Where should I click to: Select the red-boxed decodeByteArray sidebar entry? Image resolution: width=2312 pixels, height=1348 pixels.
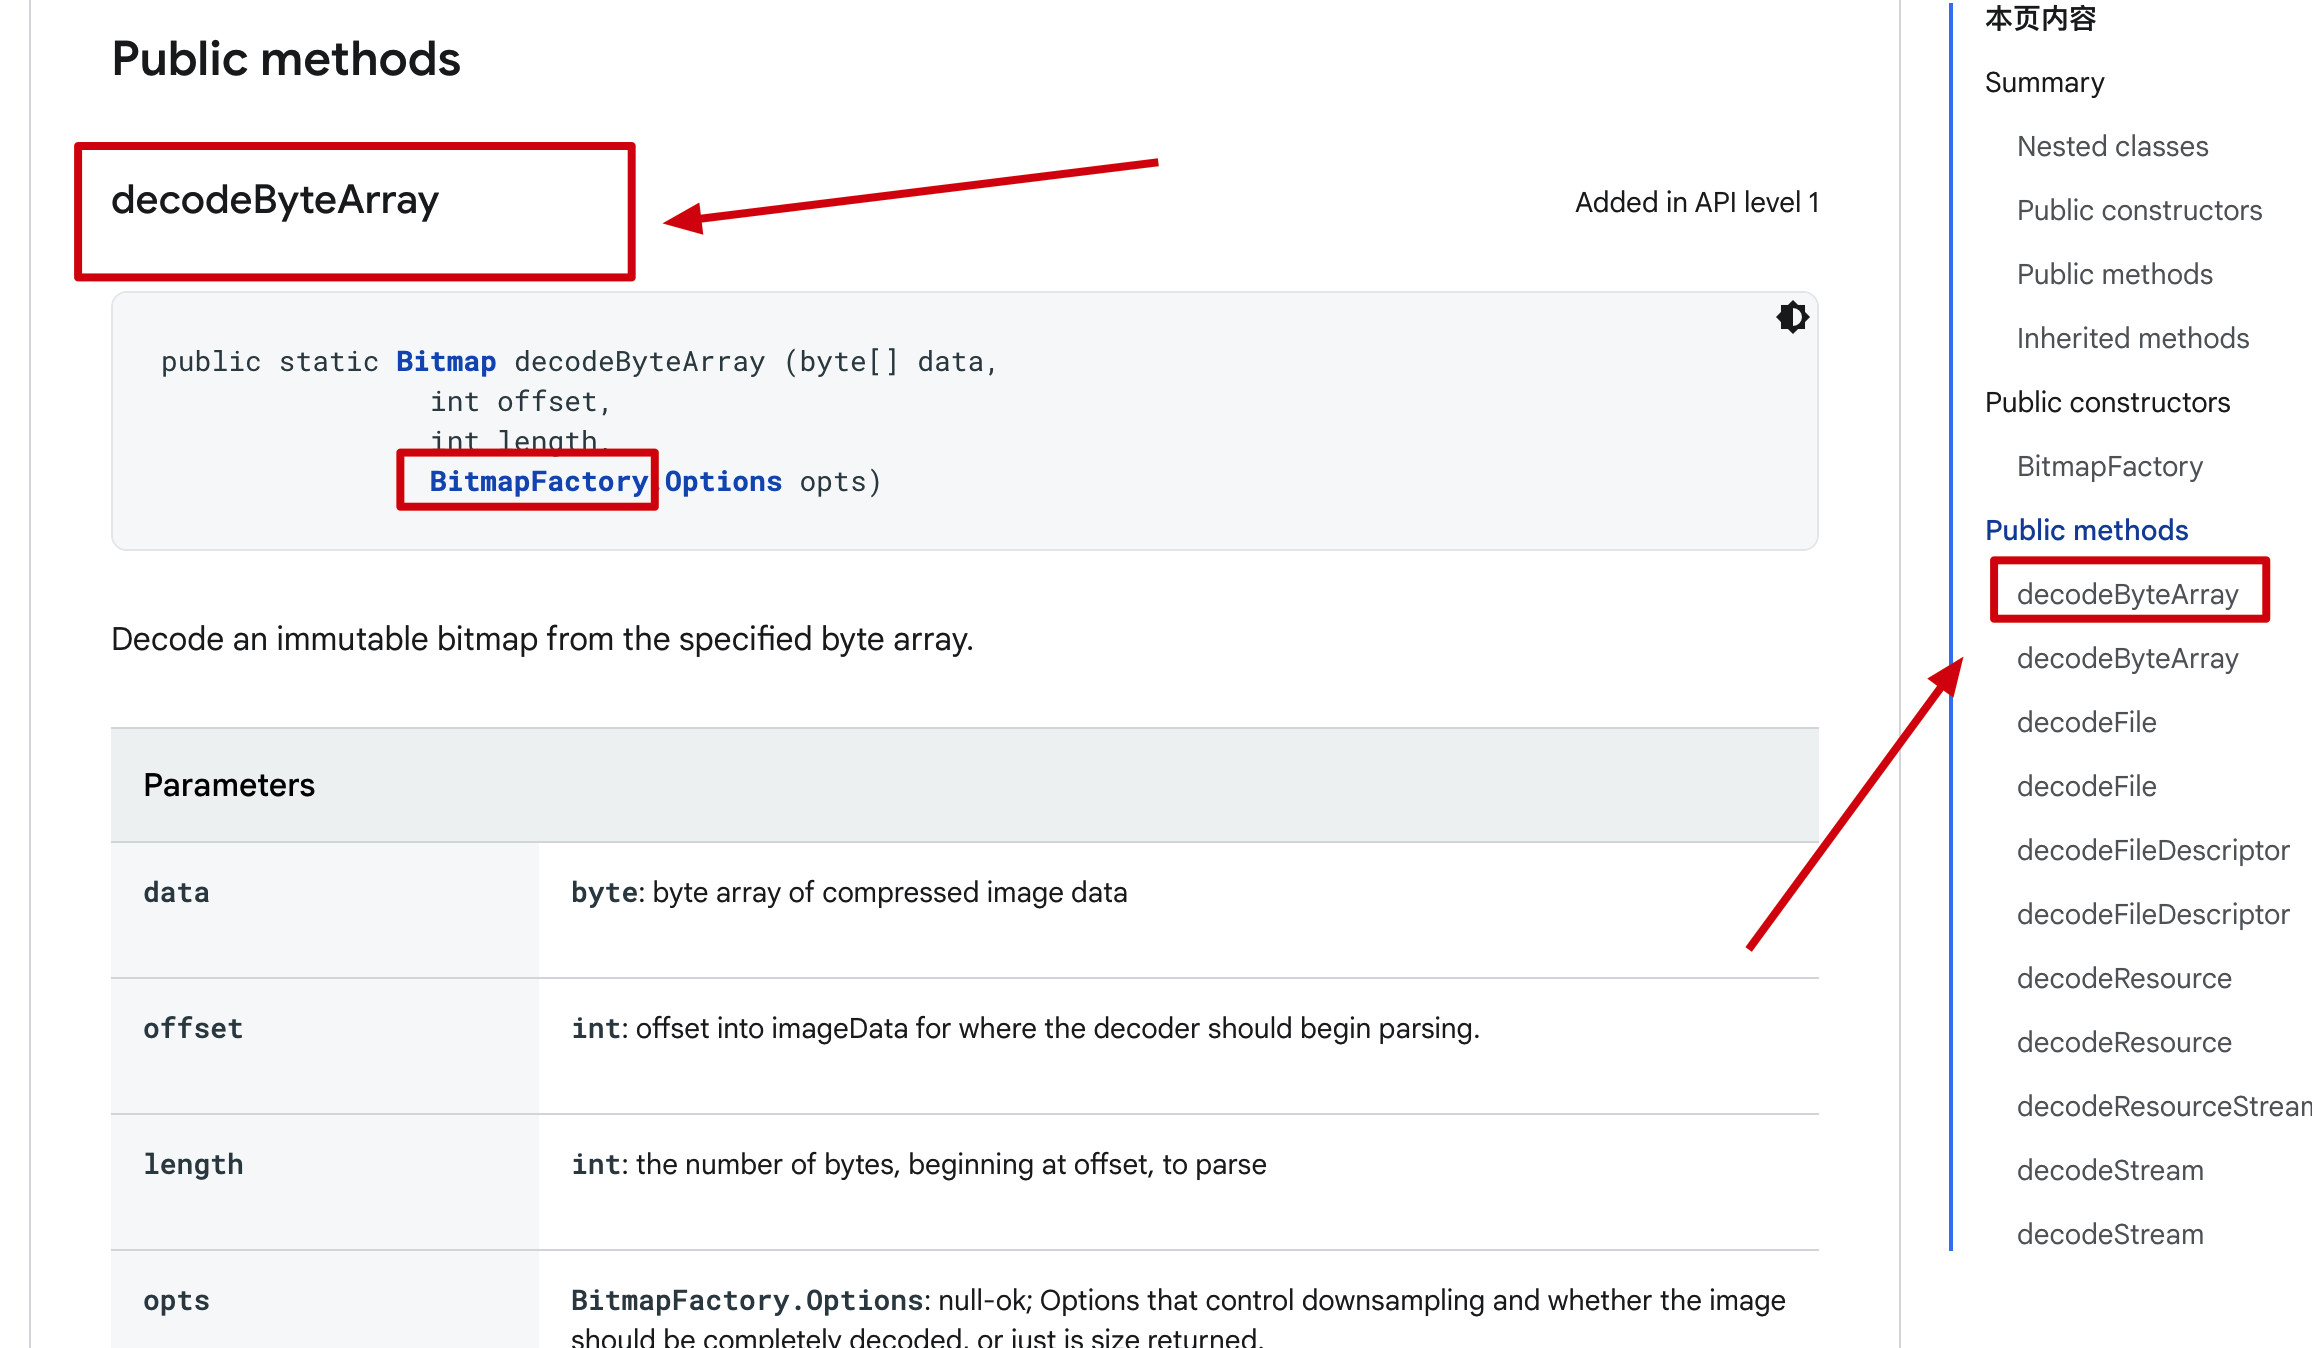tap(2127, 594)
